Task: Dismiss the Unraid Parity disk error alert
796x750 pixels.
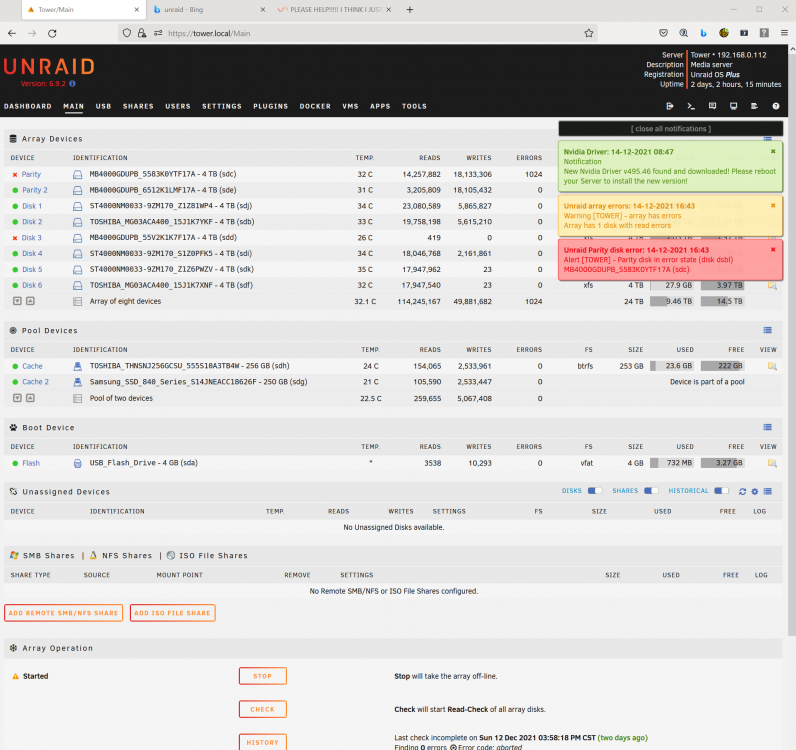Action: [773, 249]
